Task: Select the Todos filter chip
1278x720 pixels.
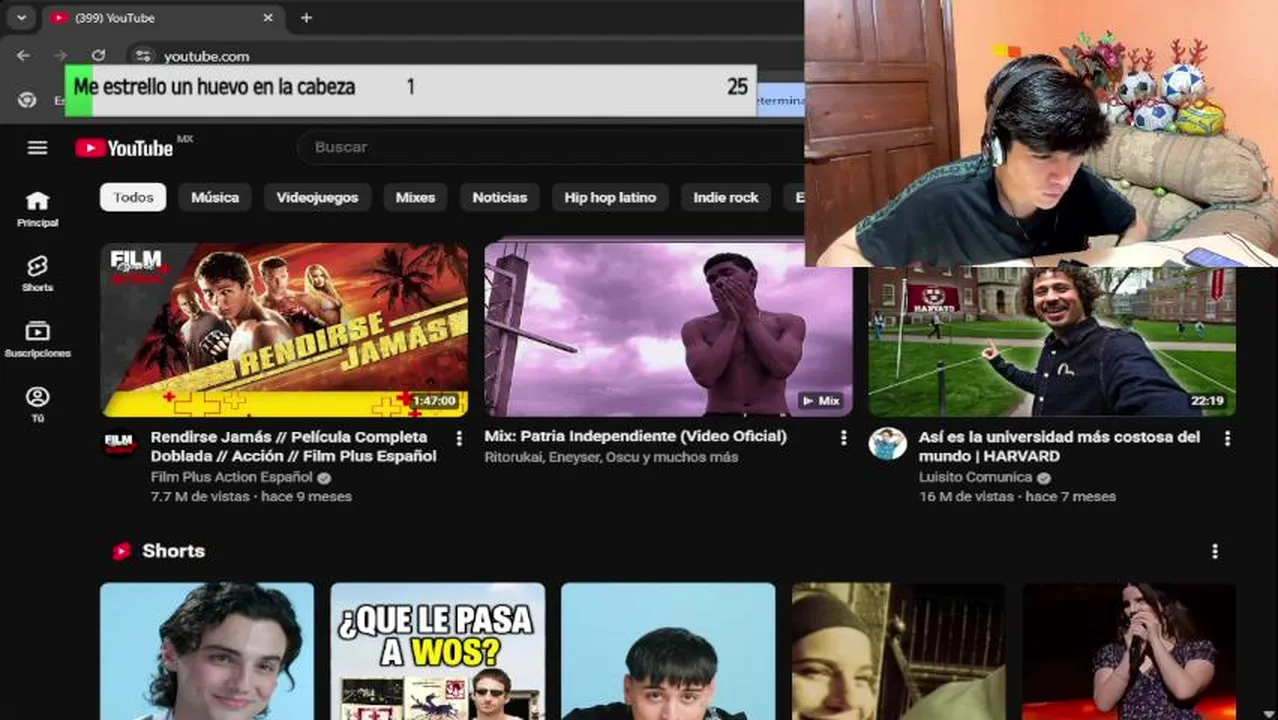Action: (133, 197)
